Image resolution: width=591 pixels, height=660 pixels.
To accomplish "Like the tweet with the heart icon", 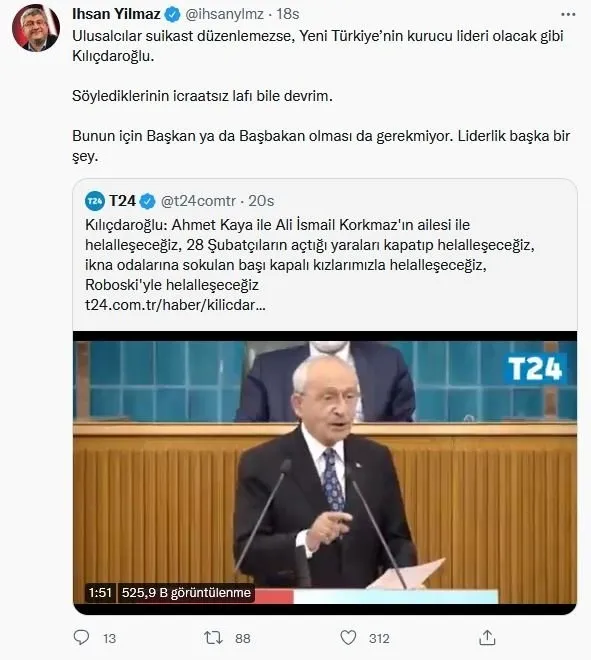I will click(348, 638).
